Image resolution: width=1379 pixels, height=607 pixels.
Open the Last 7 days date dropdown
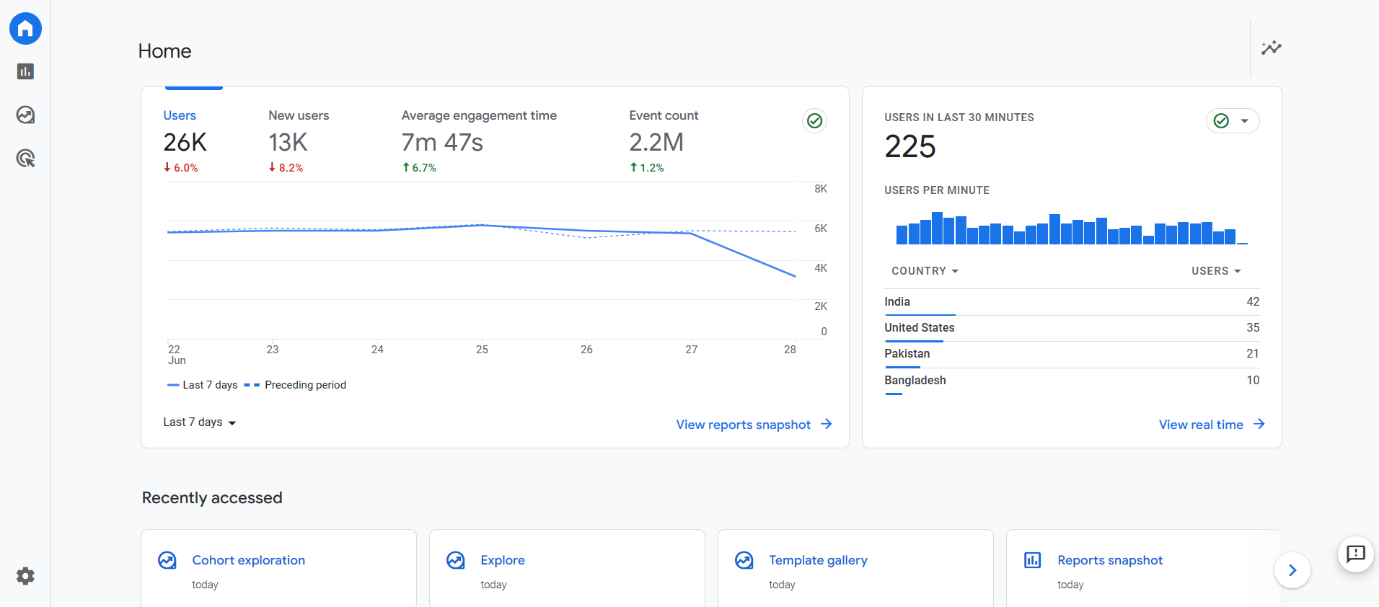tap(199, 422)
